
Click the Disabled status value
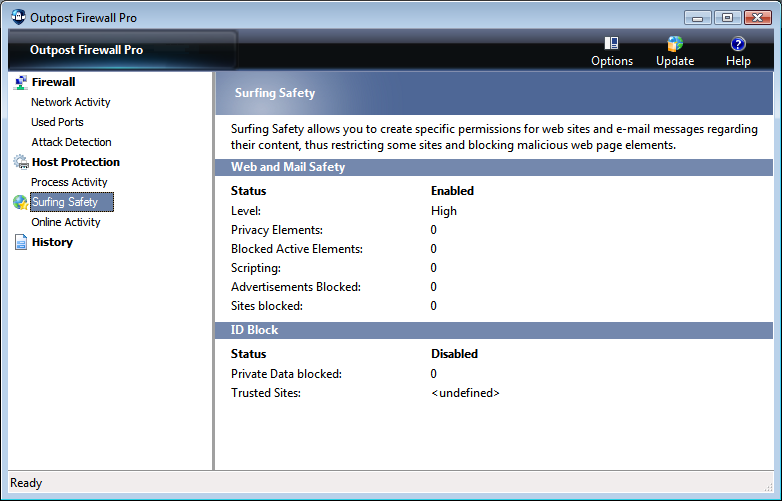coord(454,354)
